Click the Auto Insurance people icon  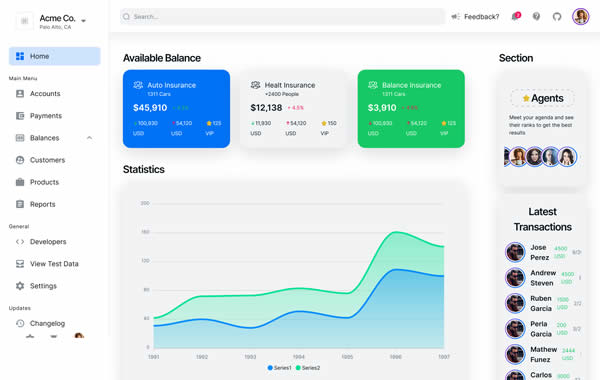click(138, 85)
